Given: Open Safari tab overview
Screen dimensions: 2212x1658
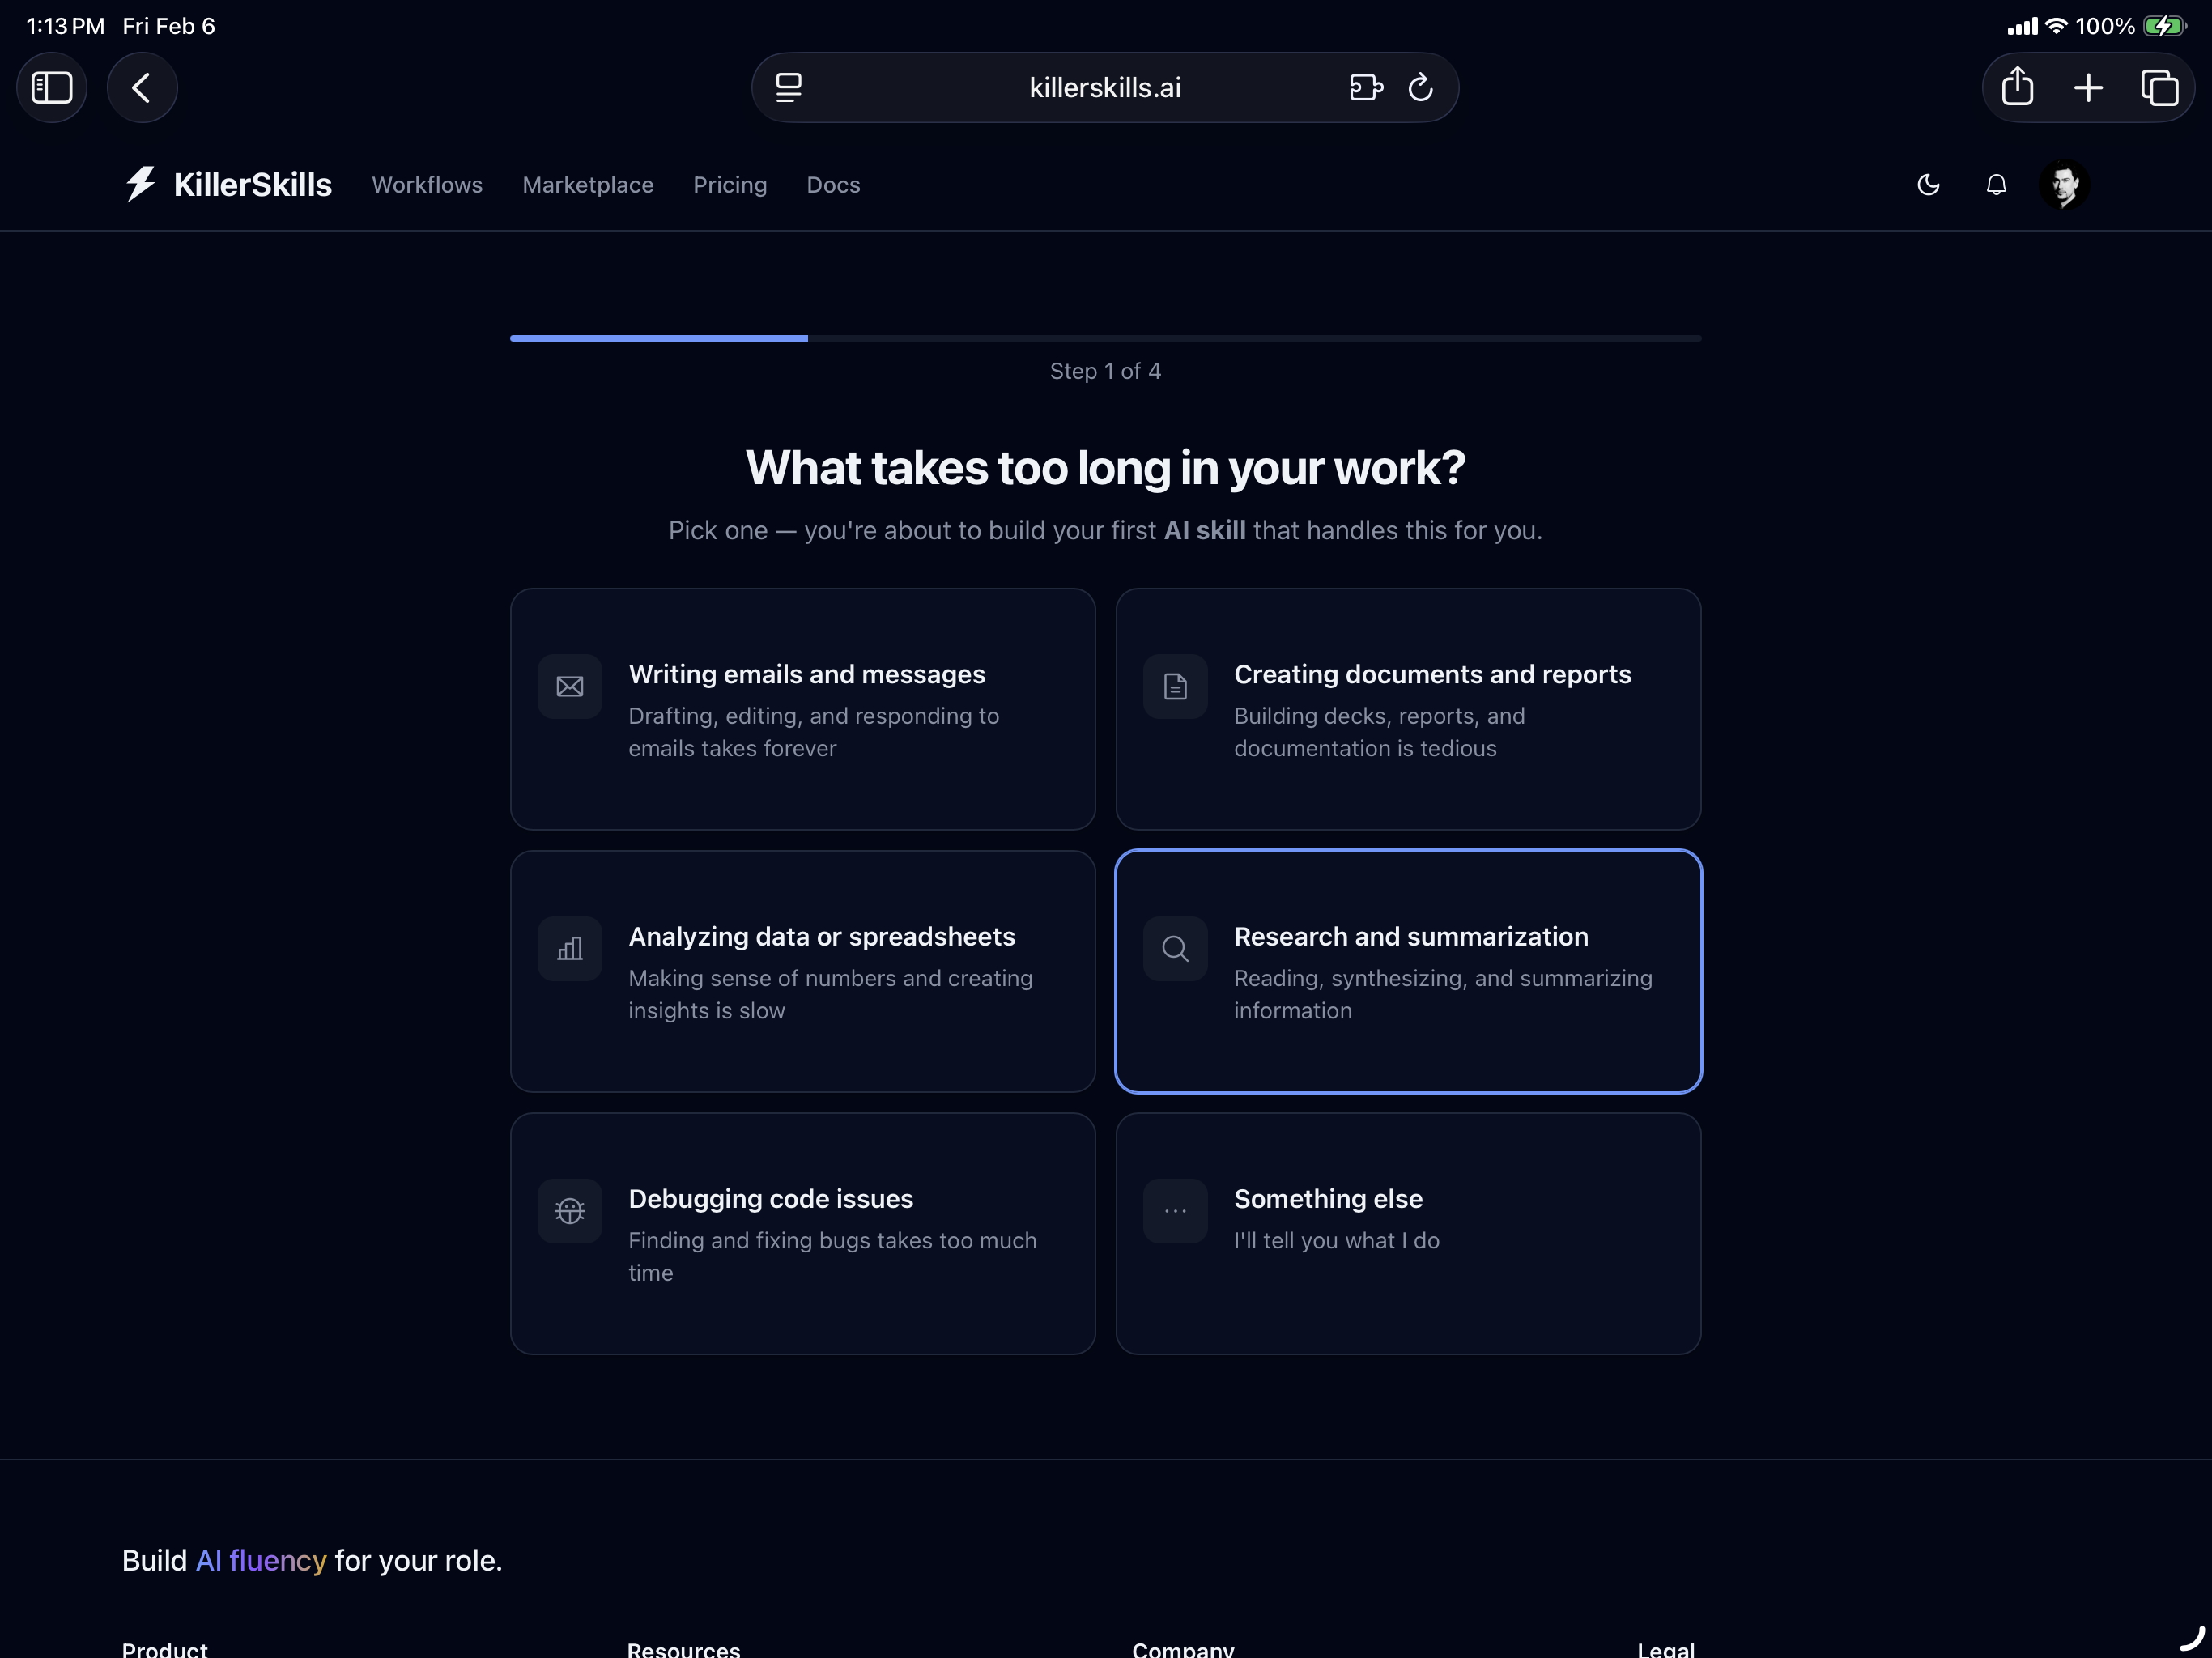Looking at the screenshot, I should click(x=2161, y=87).
